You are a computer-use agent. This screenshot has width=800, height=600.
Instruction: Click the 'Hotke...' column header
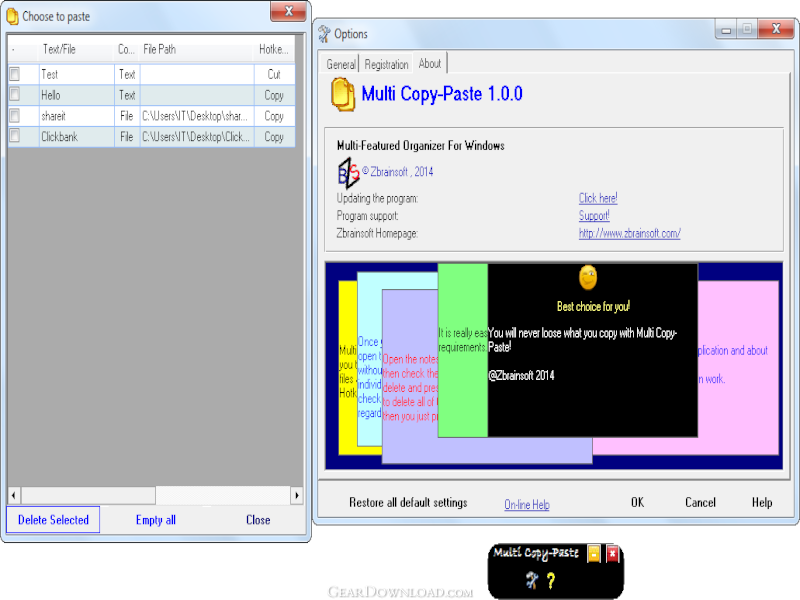click(274, 49)
